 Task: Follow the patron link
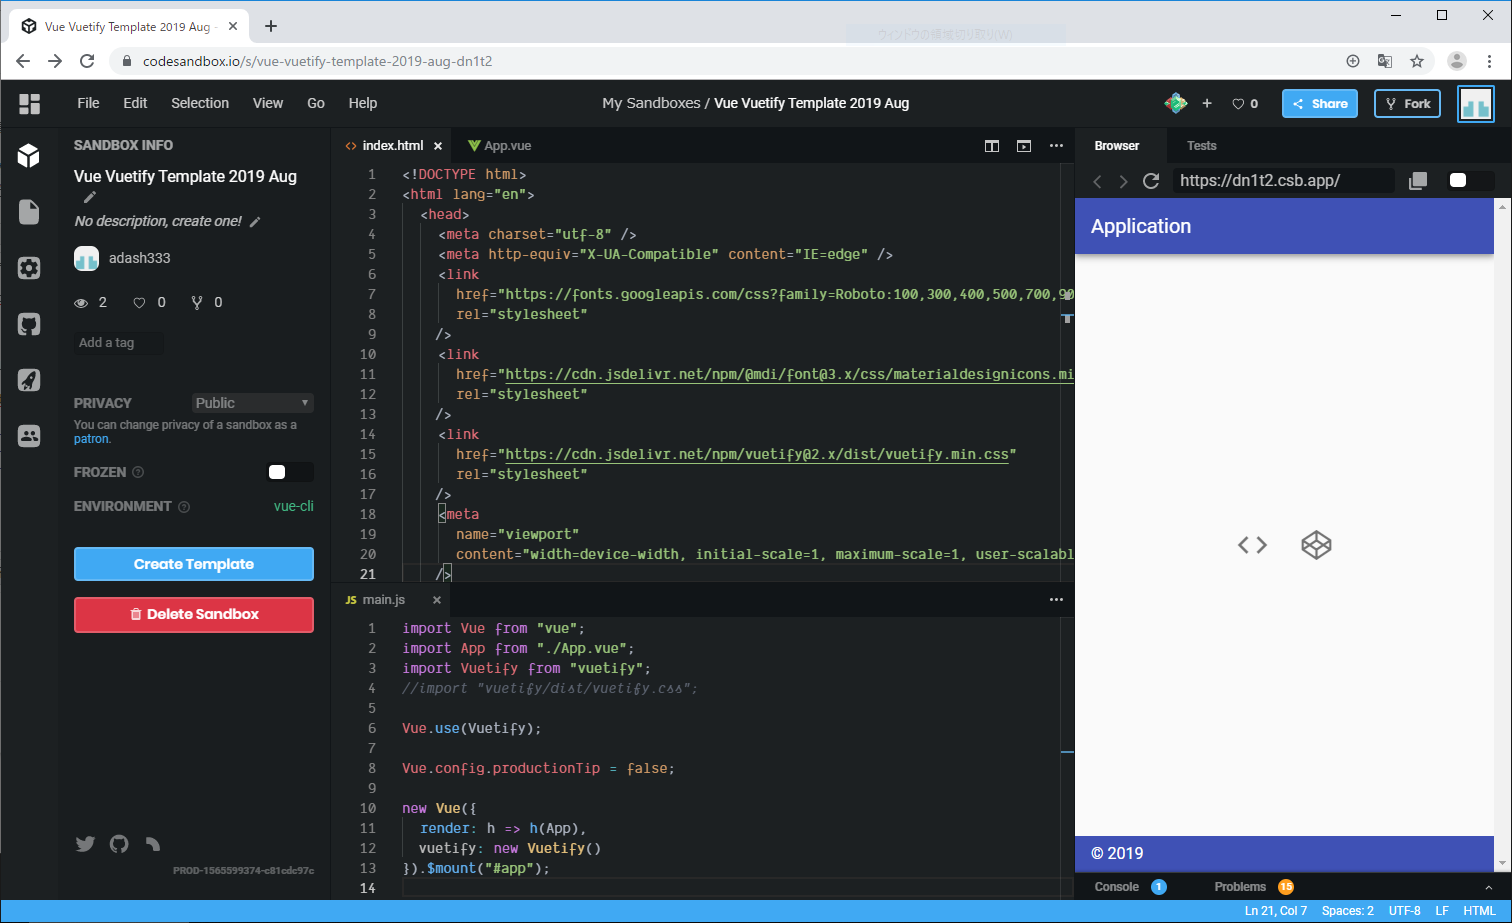coord(91,439)
